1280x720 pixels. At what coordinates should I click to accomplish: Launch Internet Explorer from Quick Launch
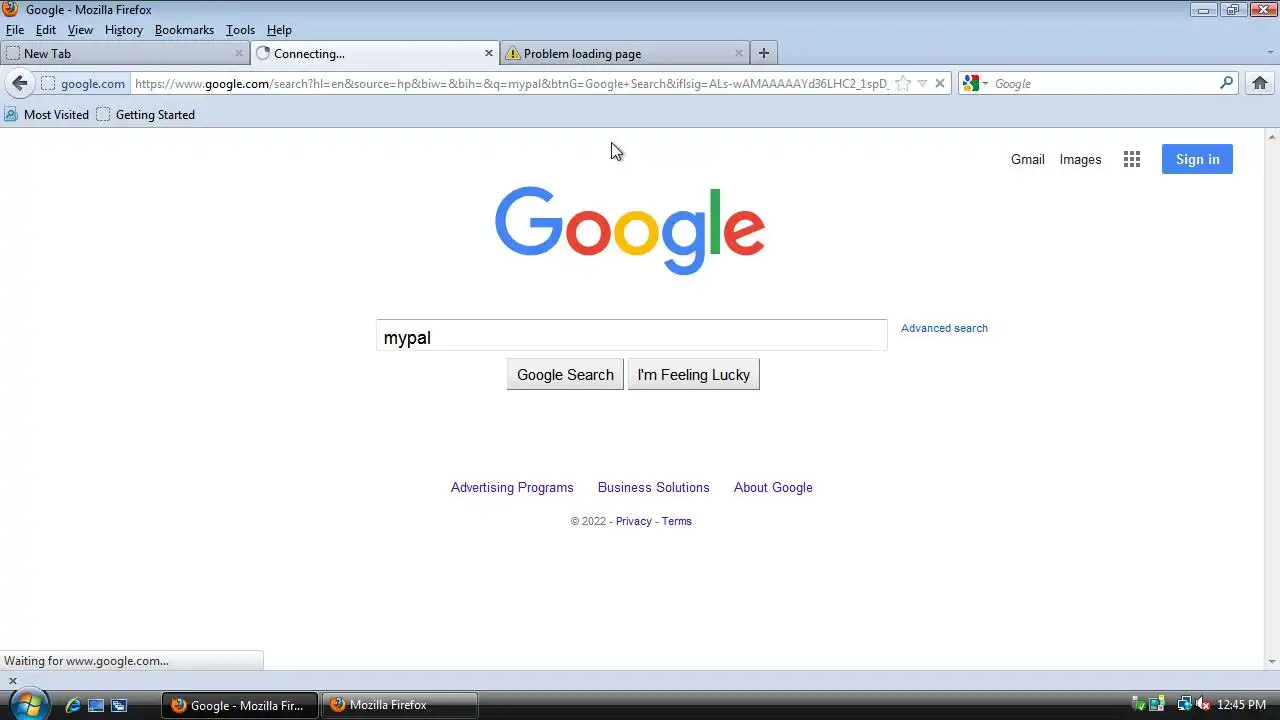click(73, 705)
